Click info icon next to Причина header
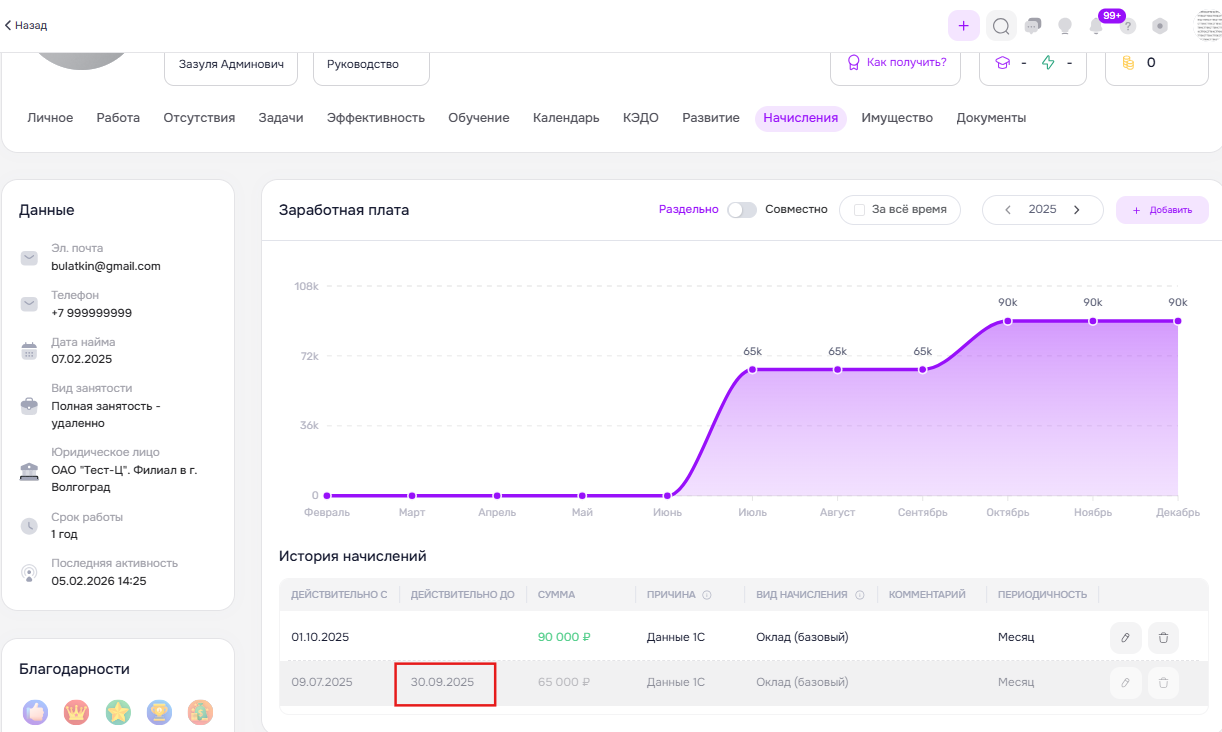This screenshot has width=1222, height=732. tap(707, 595)
